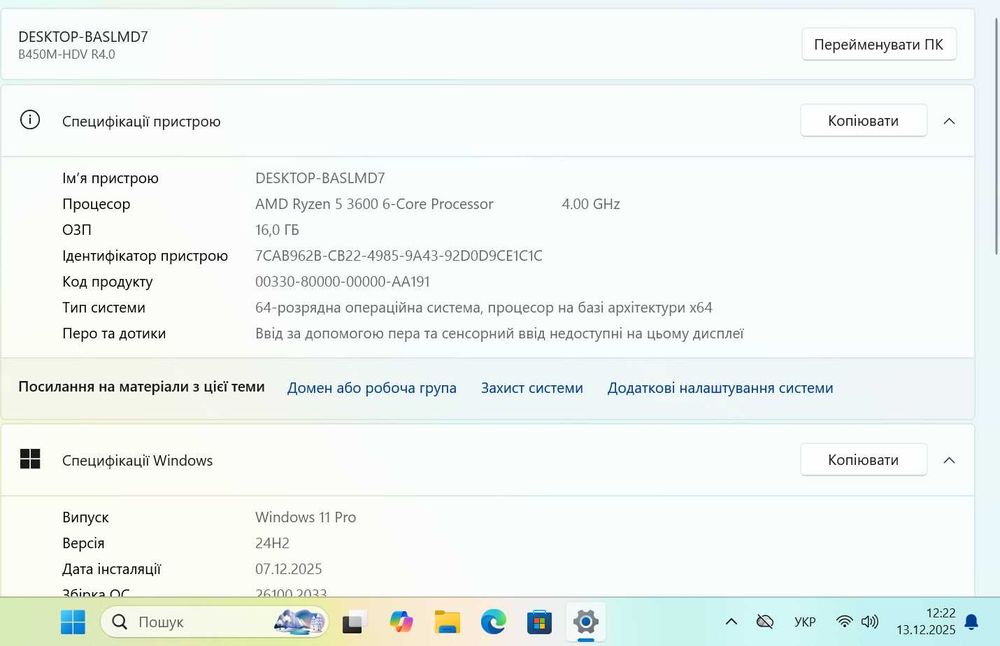Click the Пошук search box
This screenshot has width=1000, height=646.
coord(214,622)
